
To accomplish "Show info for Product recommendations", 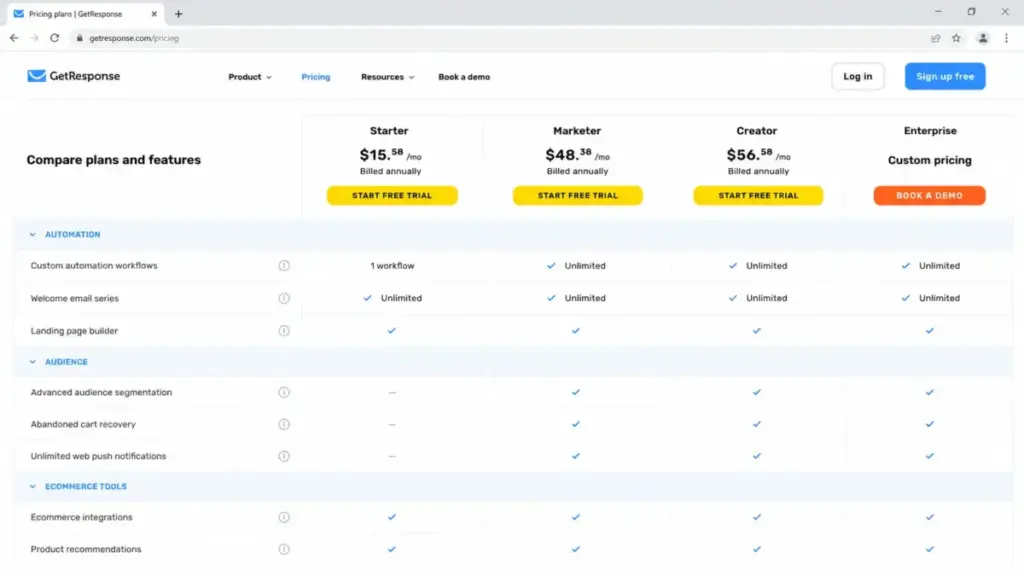I will point(284,549).
